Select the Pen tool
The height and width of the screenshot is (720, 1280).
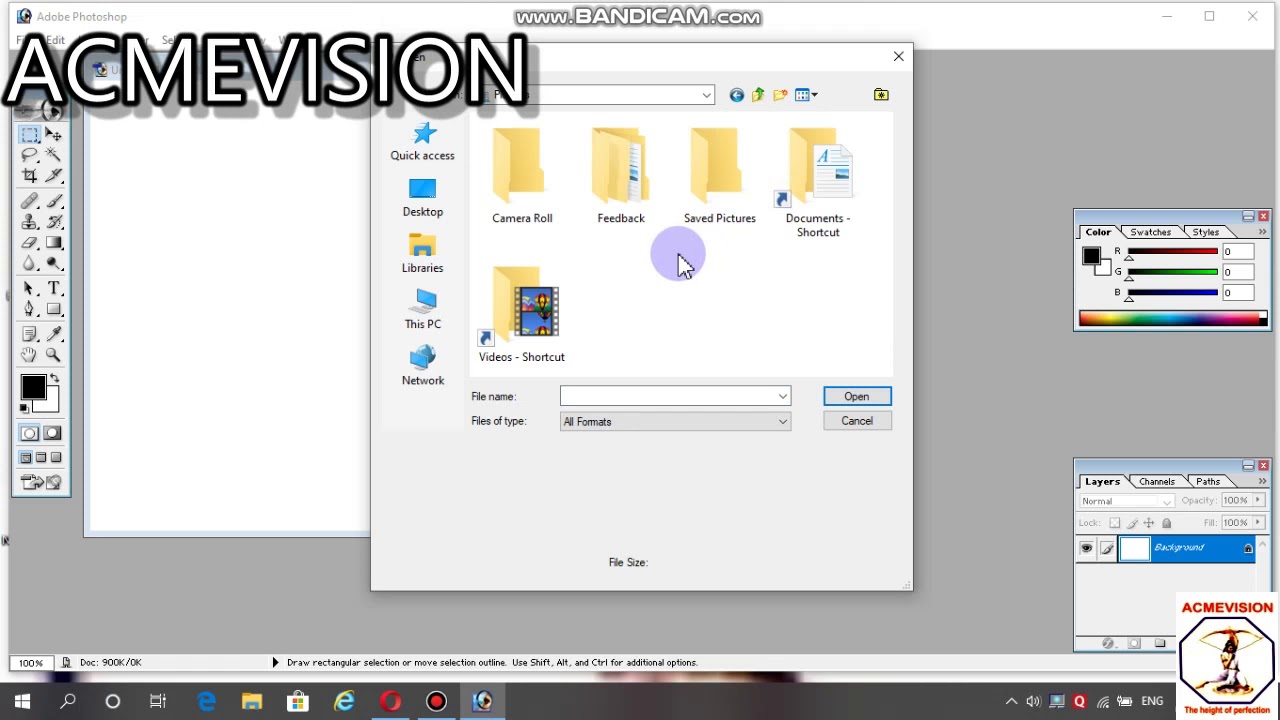click(29, 309)
